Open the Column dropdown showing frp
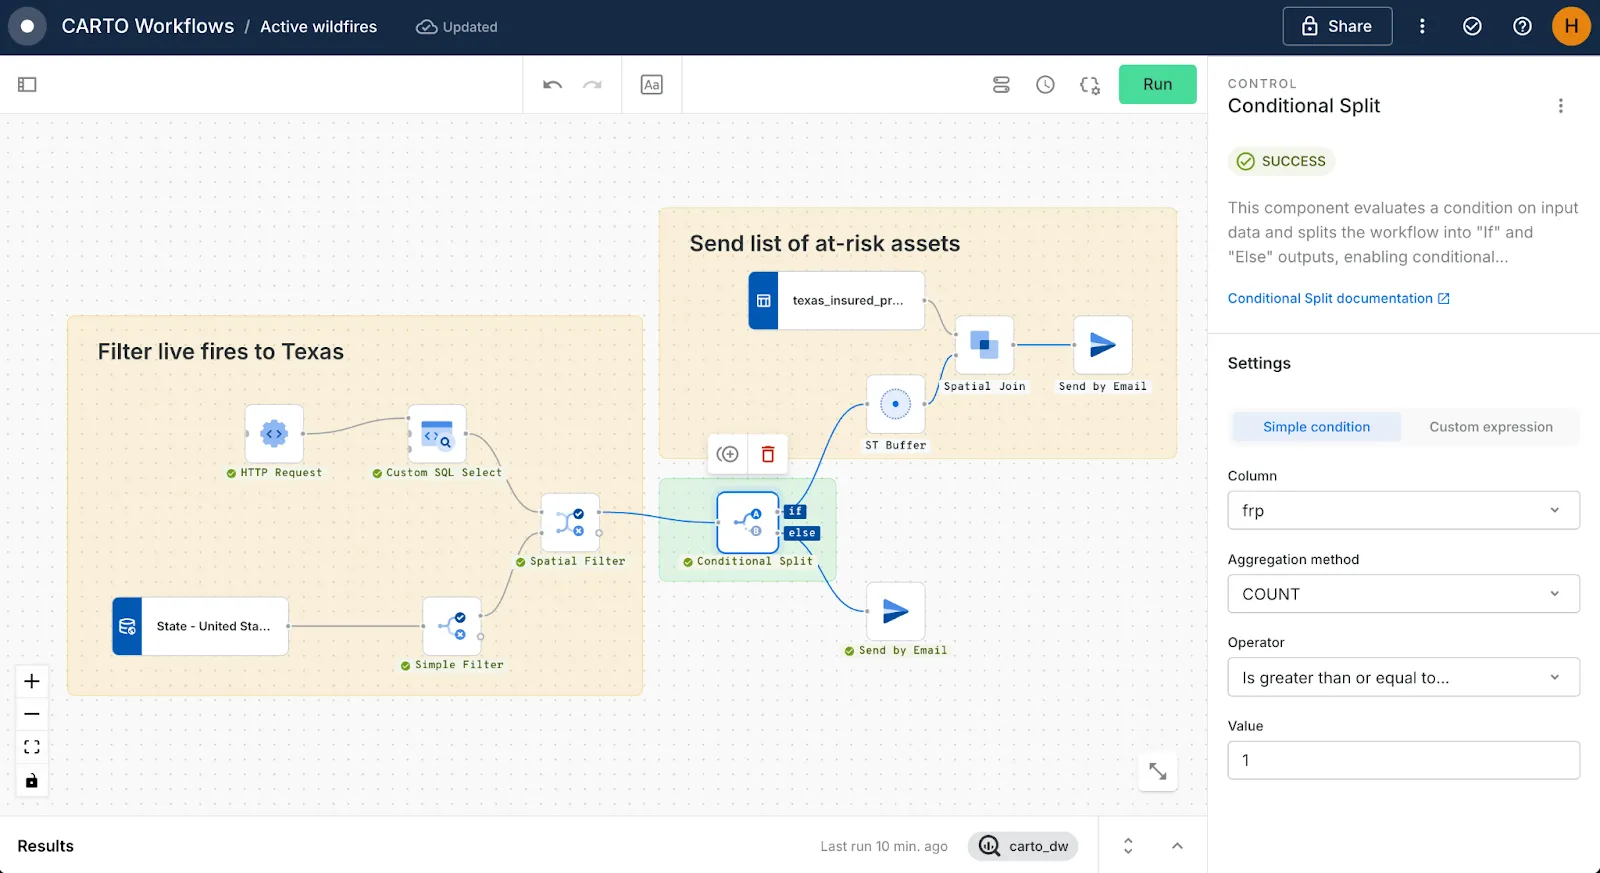This screenshot has height=873, width=1600. tap(1403, 510)
